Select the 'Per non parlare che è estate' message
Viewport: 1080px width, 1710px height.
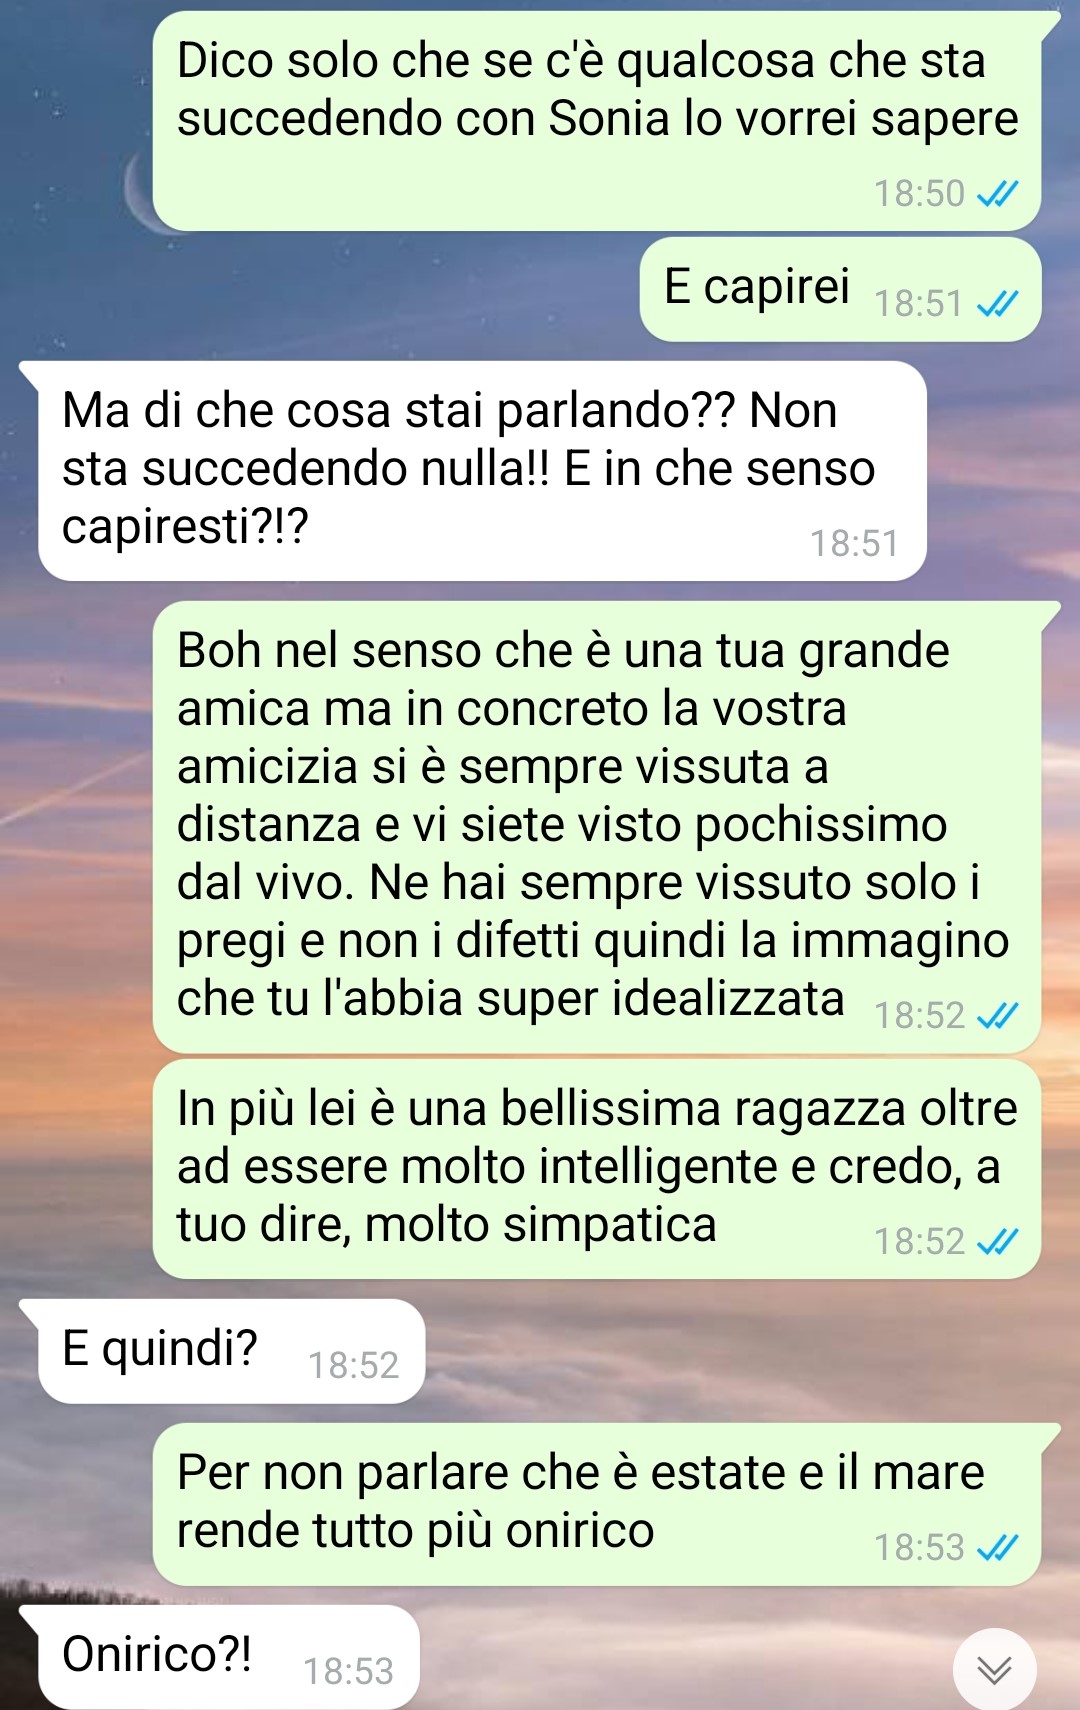(597, 1504)
